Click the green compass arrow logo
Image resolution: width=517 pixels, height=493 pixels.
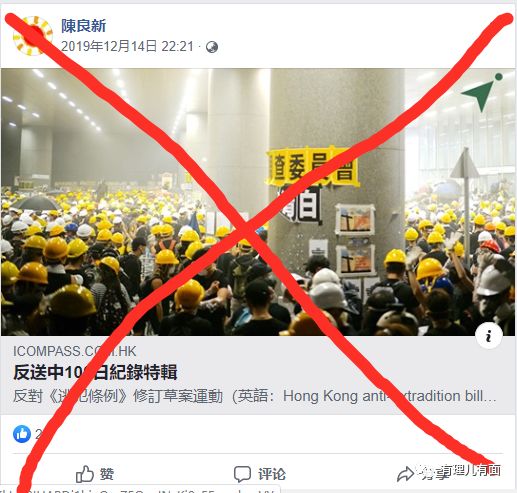coord(482,92)
